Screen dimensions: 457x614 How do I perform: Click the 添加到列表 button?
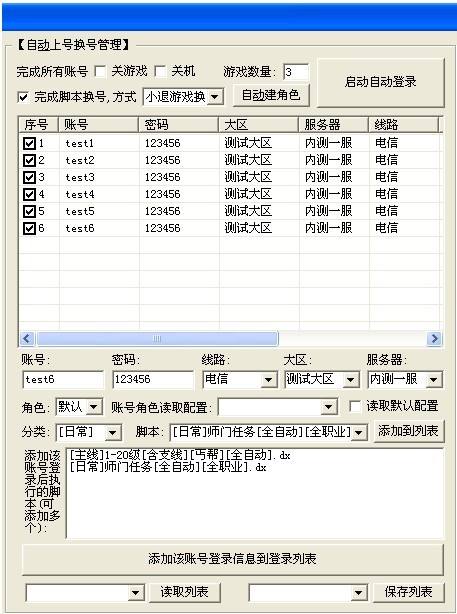pyautogui.click(x=408, y=431)
